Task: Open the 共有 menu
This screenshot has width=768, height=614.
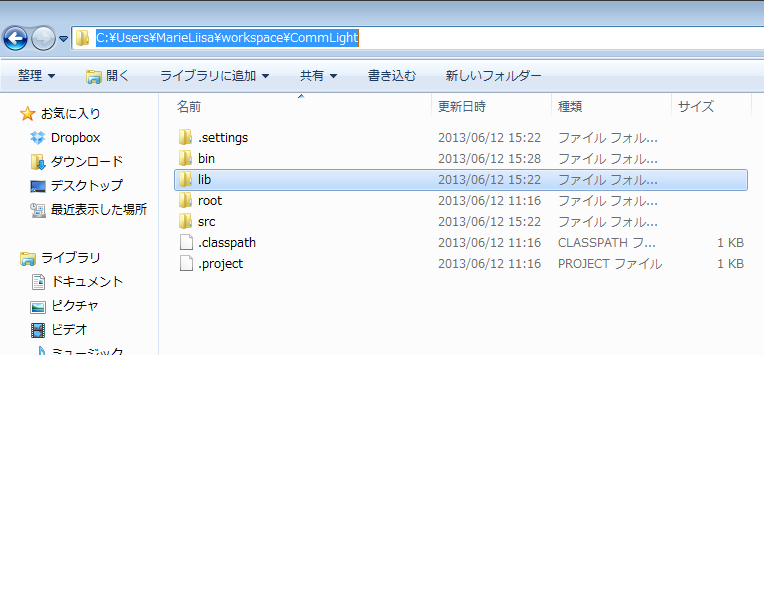Action: point(318,76)
